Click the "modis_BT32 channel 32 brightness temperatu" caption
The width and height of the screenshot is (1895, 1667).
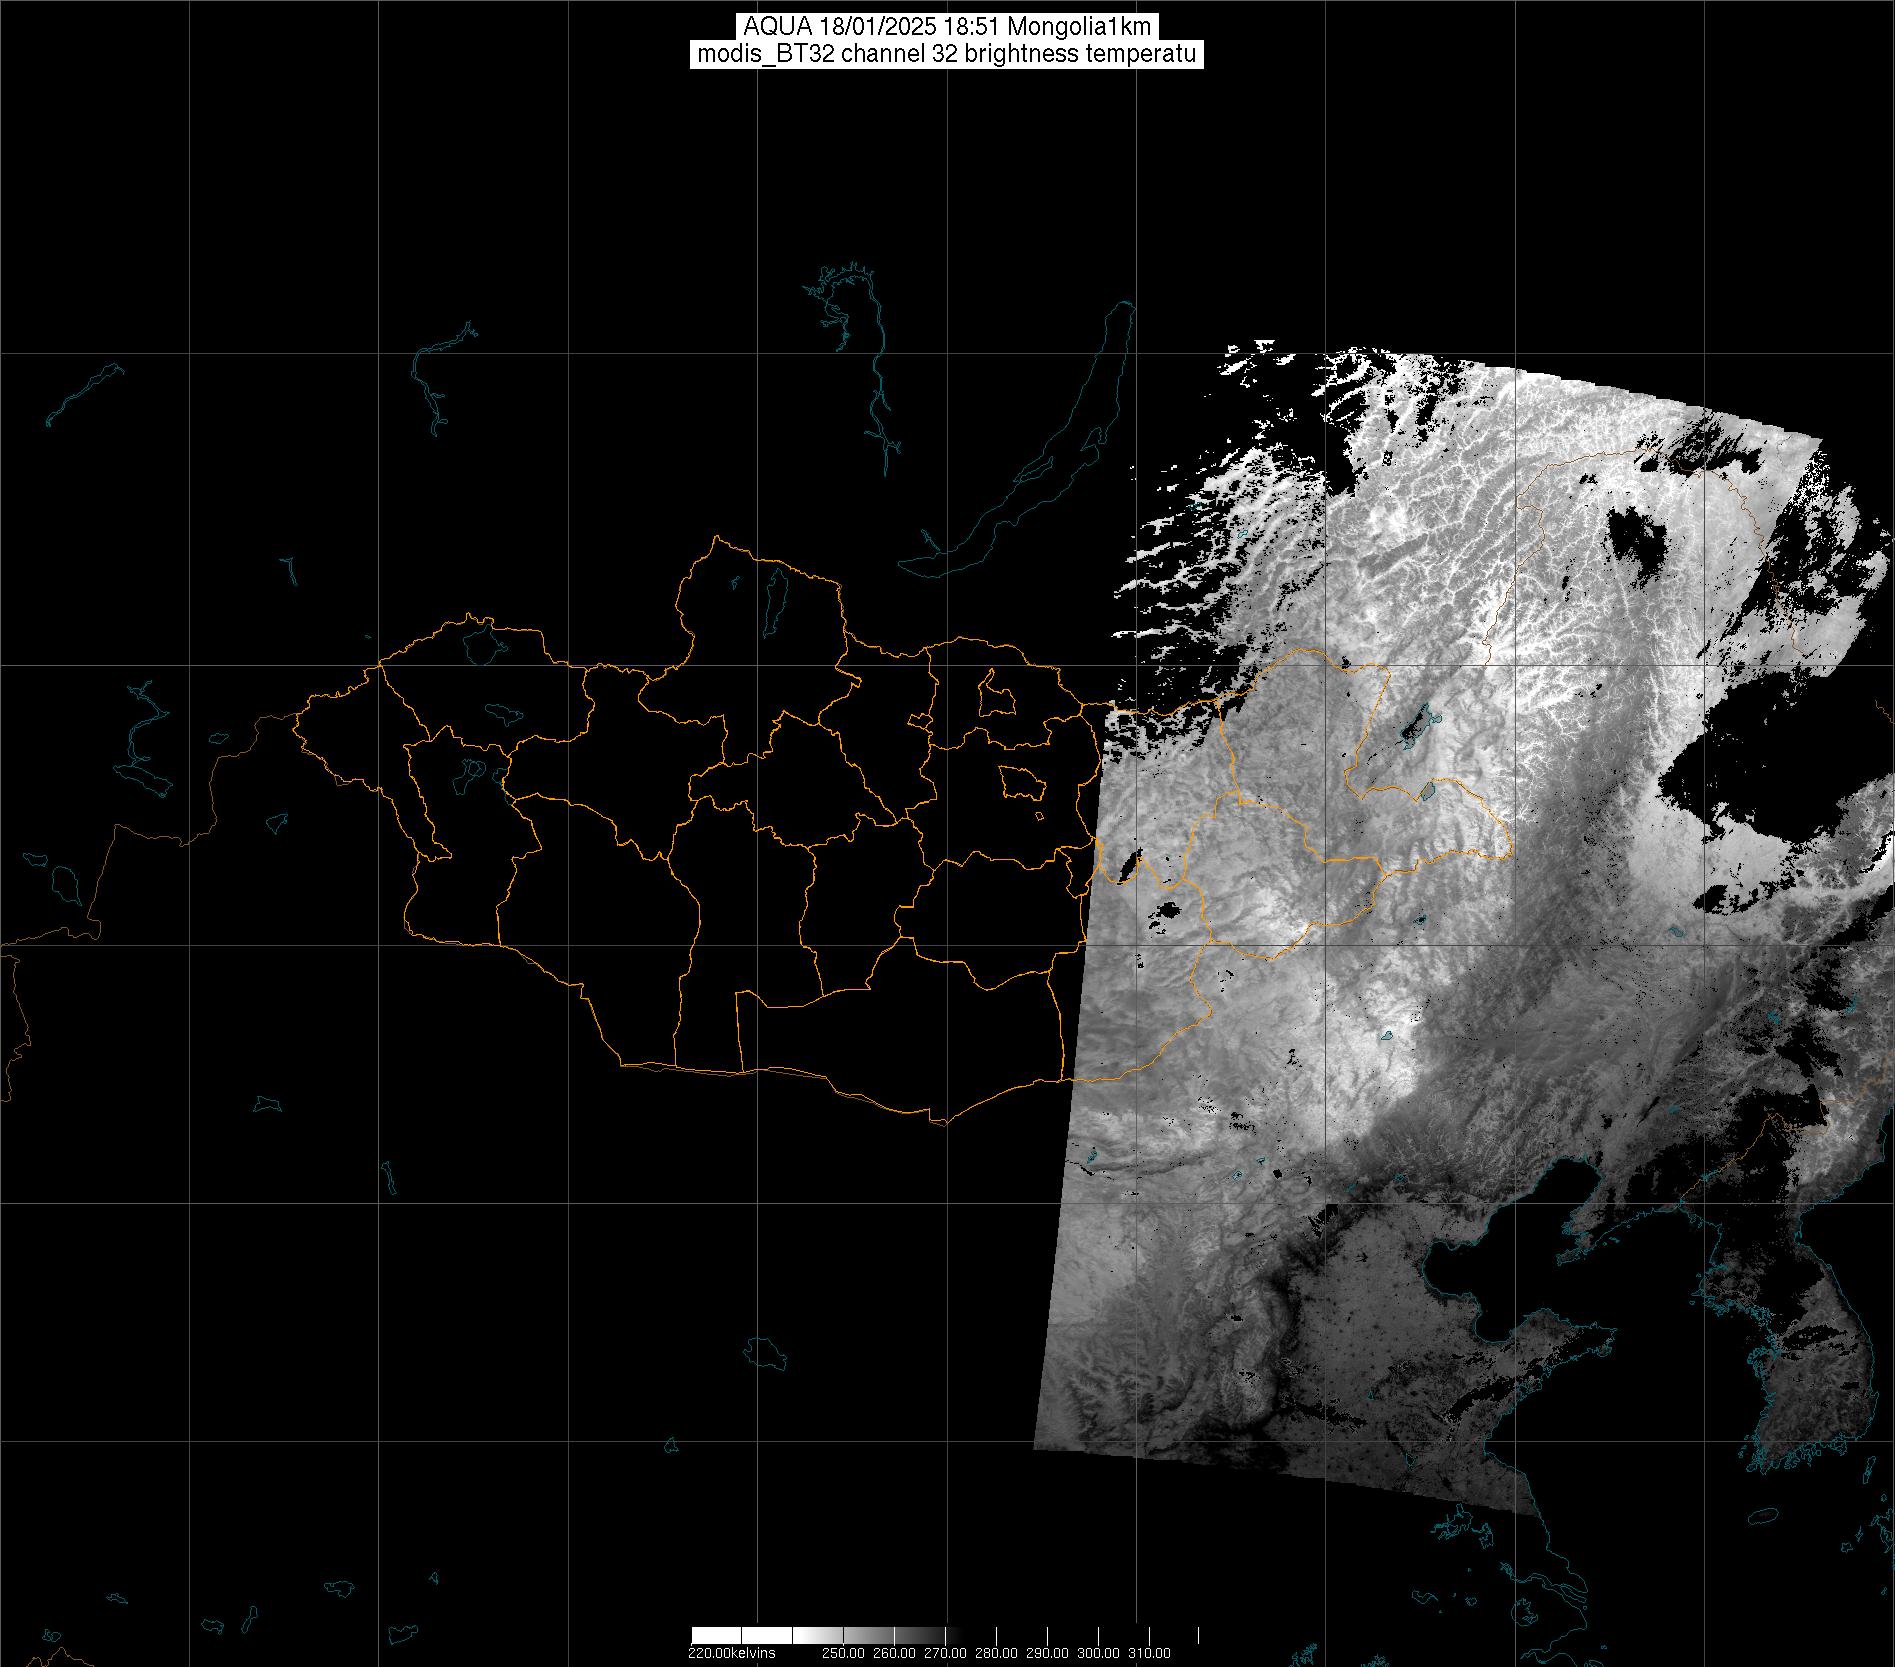(947, 54)
